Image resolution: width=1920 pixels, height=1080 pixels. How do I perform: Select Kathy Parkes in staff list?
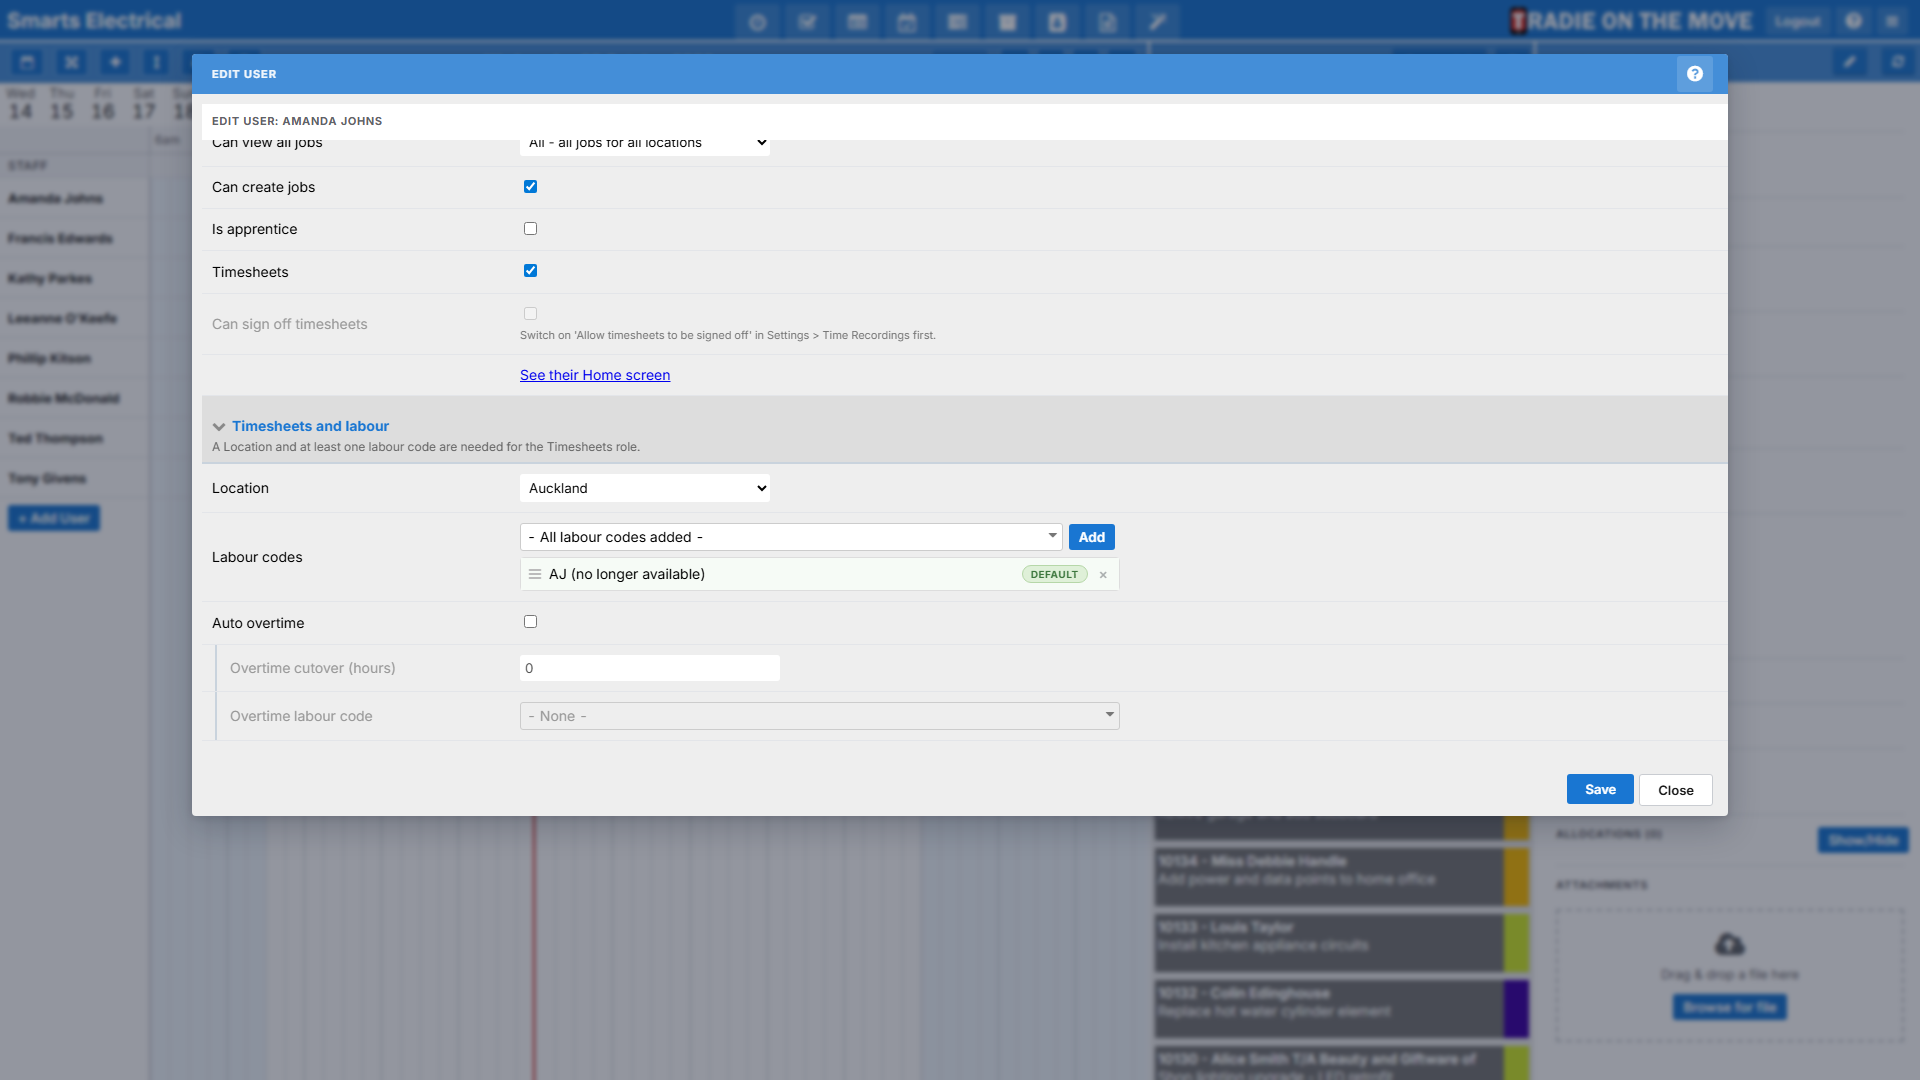(50, 278)
